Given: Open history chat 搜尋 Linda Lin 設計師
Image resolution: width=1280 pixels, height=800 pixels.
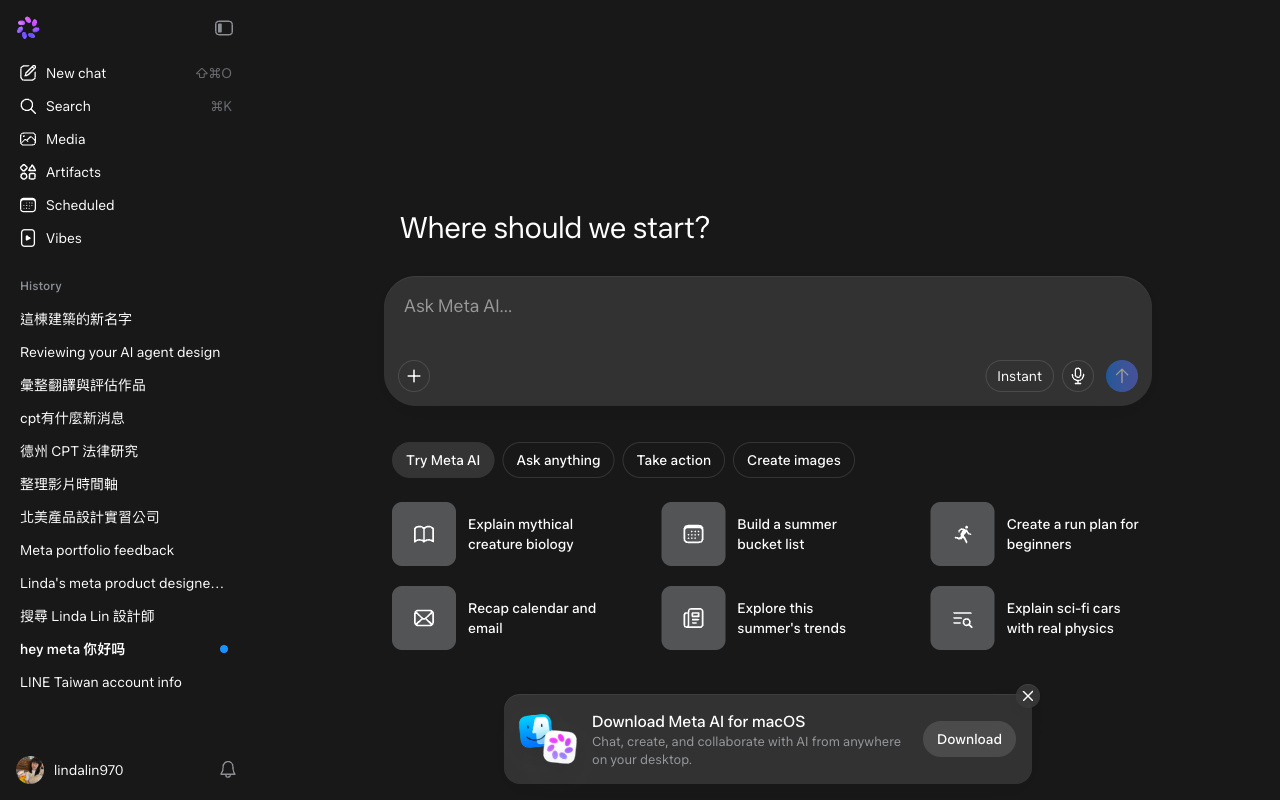Looking at the screenshot, I should 125,616.
